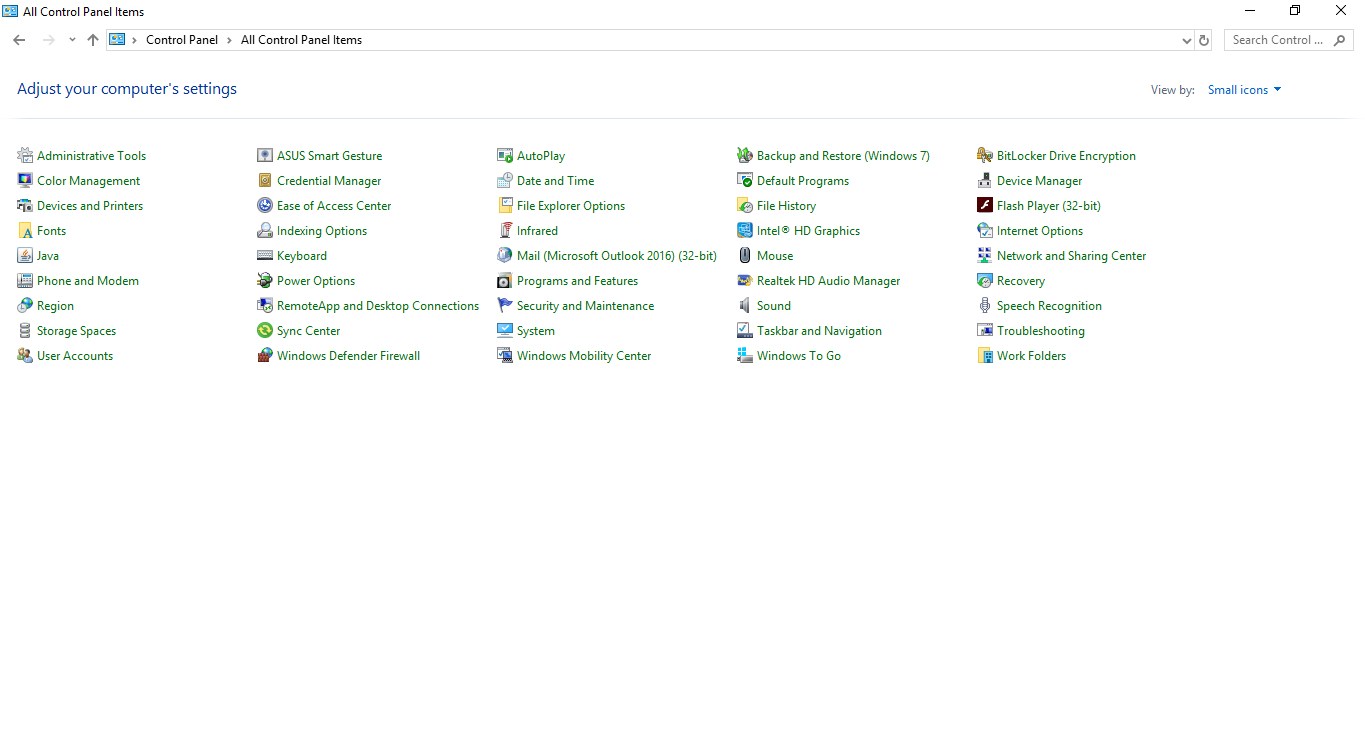Click the Security and Maintenance flag icon
This screenshot has width=1365, height=730.
505,305
